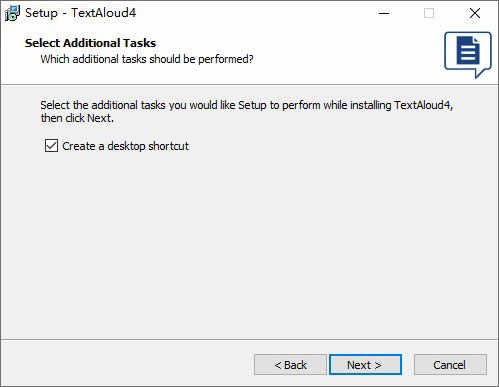Close the TextAloud4 Setup window
Image resolution: width=499 pixels, height=387 pixels.
475,13
